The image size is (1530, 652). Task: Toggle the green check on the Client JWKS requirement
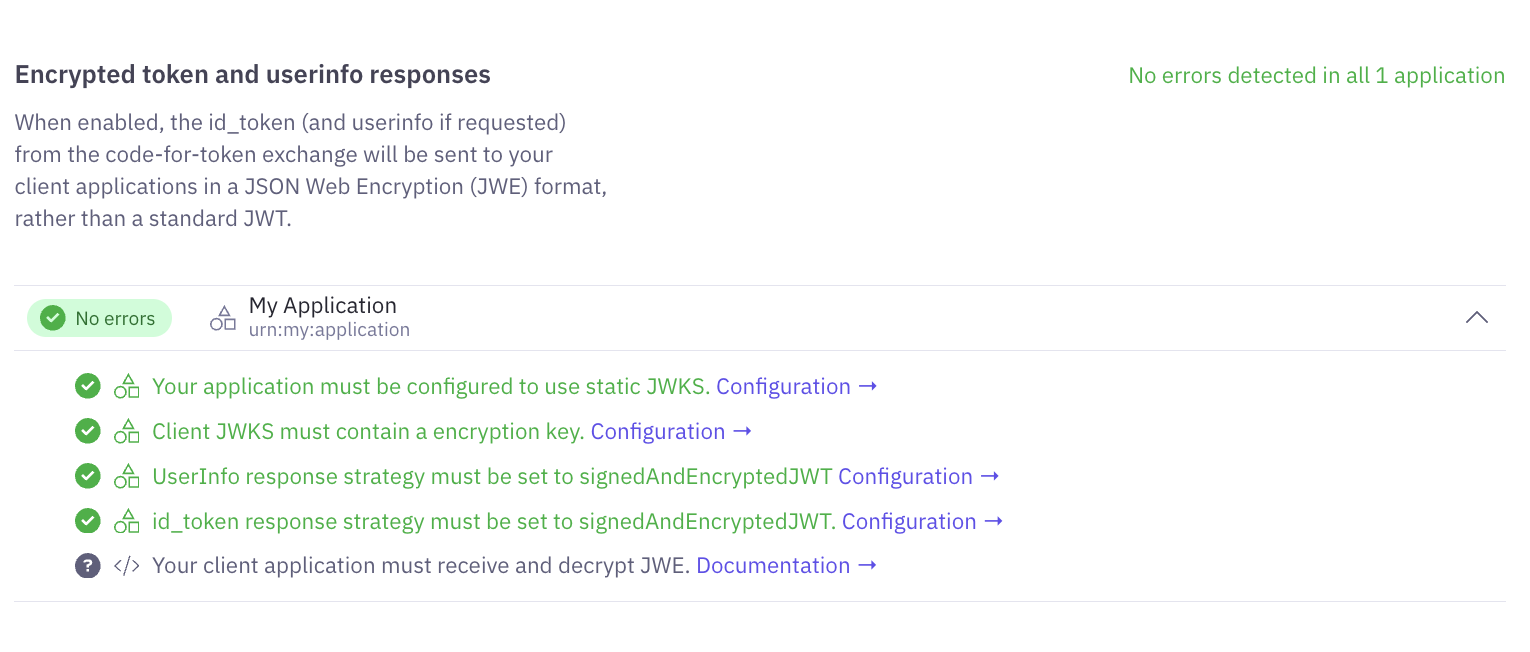tap(87, 431)
